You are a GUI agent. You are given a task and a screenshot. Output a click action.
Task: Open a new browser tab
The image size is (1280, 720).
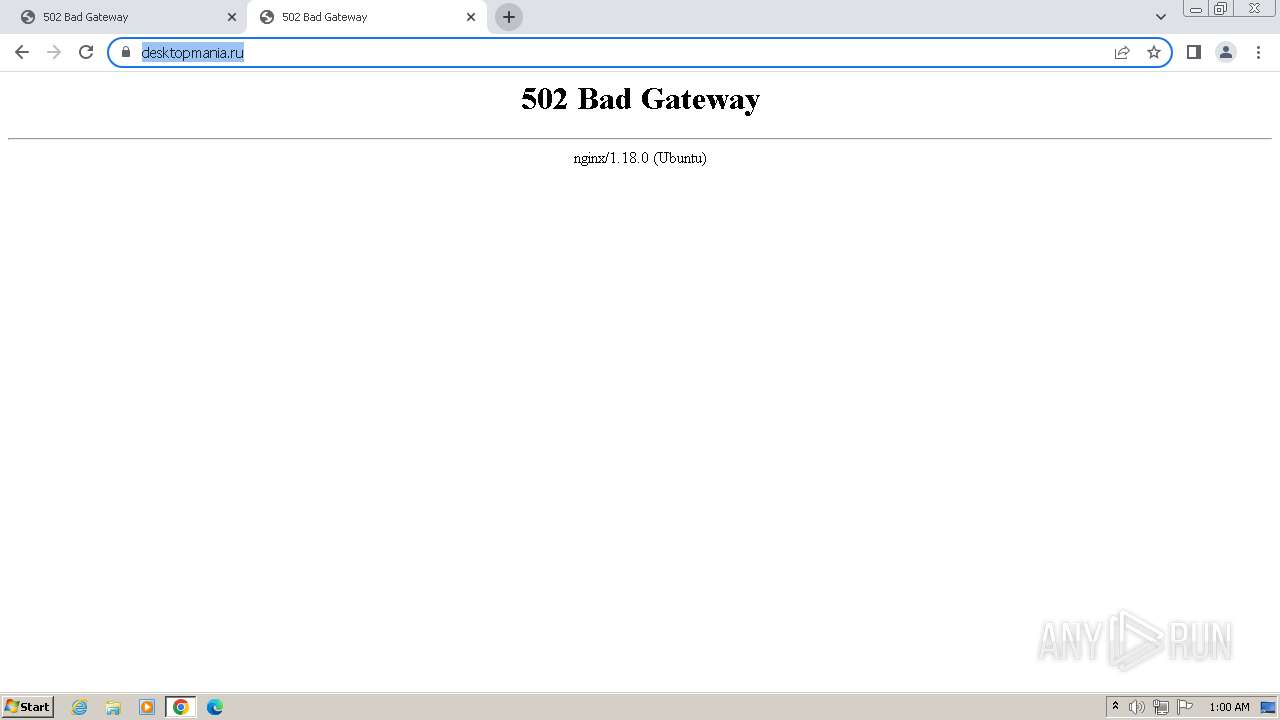click(x=509, y=17)
